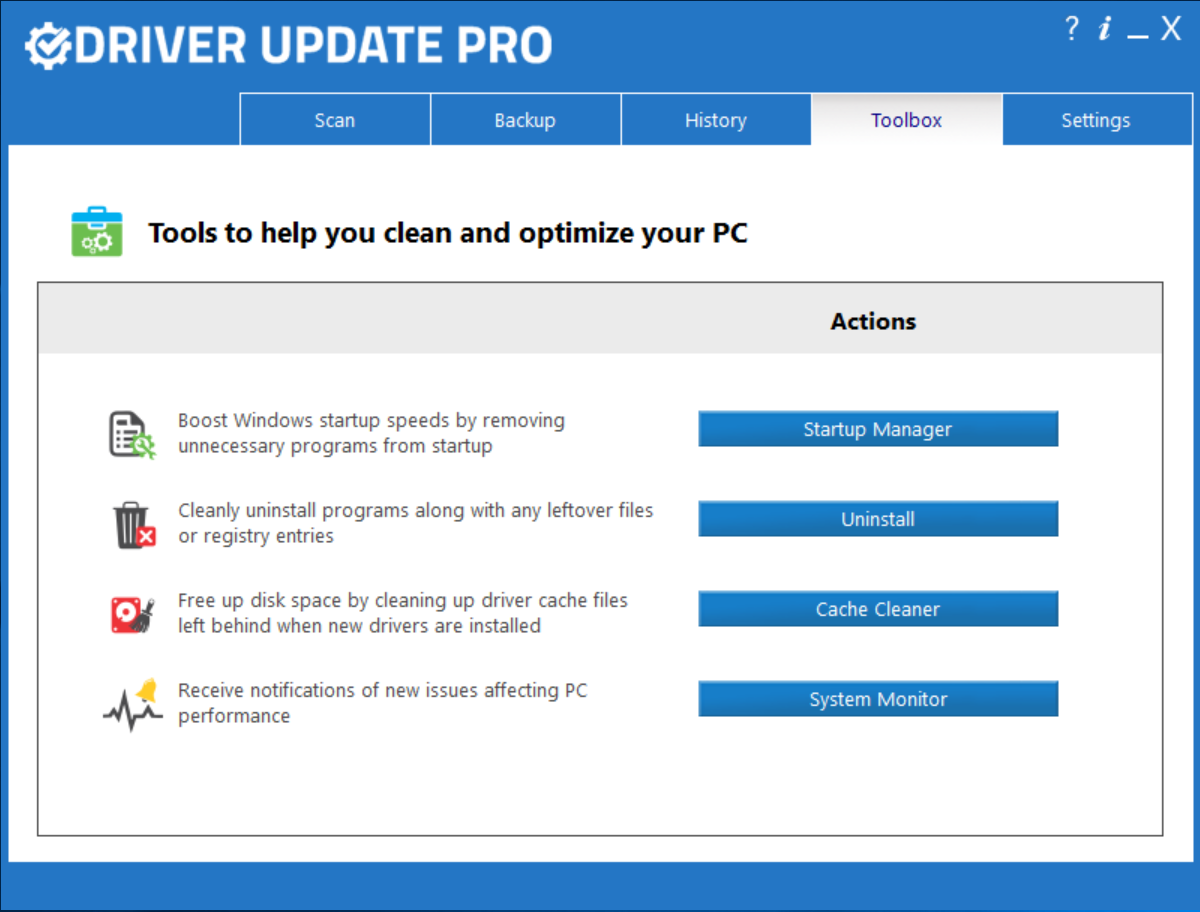Open the Backup tab
The width and height of the screenshot is (1200, 912).
click(x=525, y=120)
